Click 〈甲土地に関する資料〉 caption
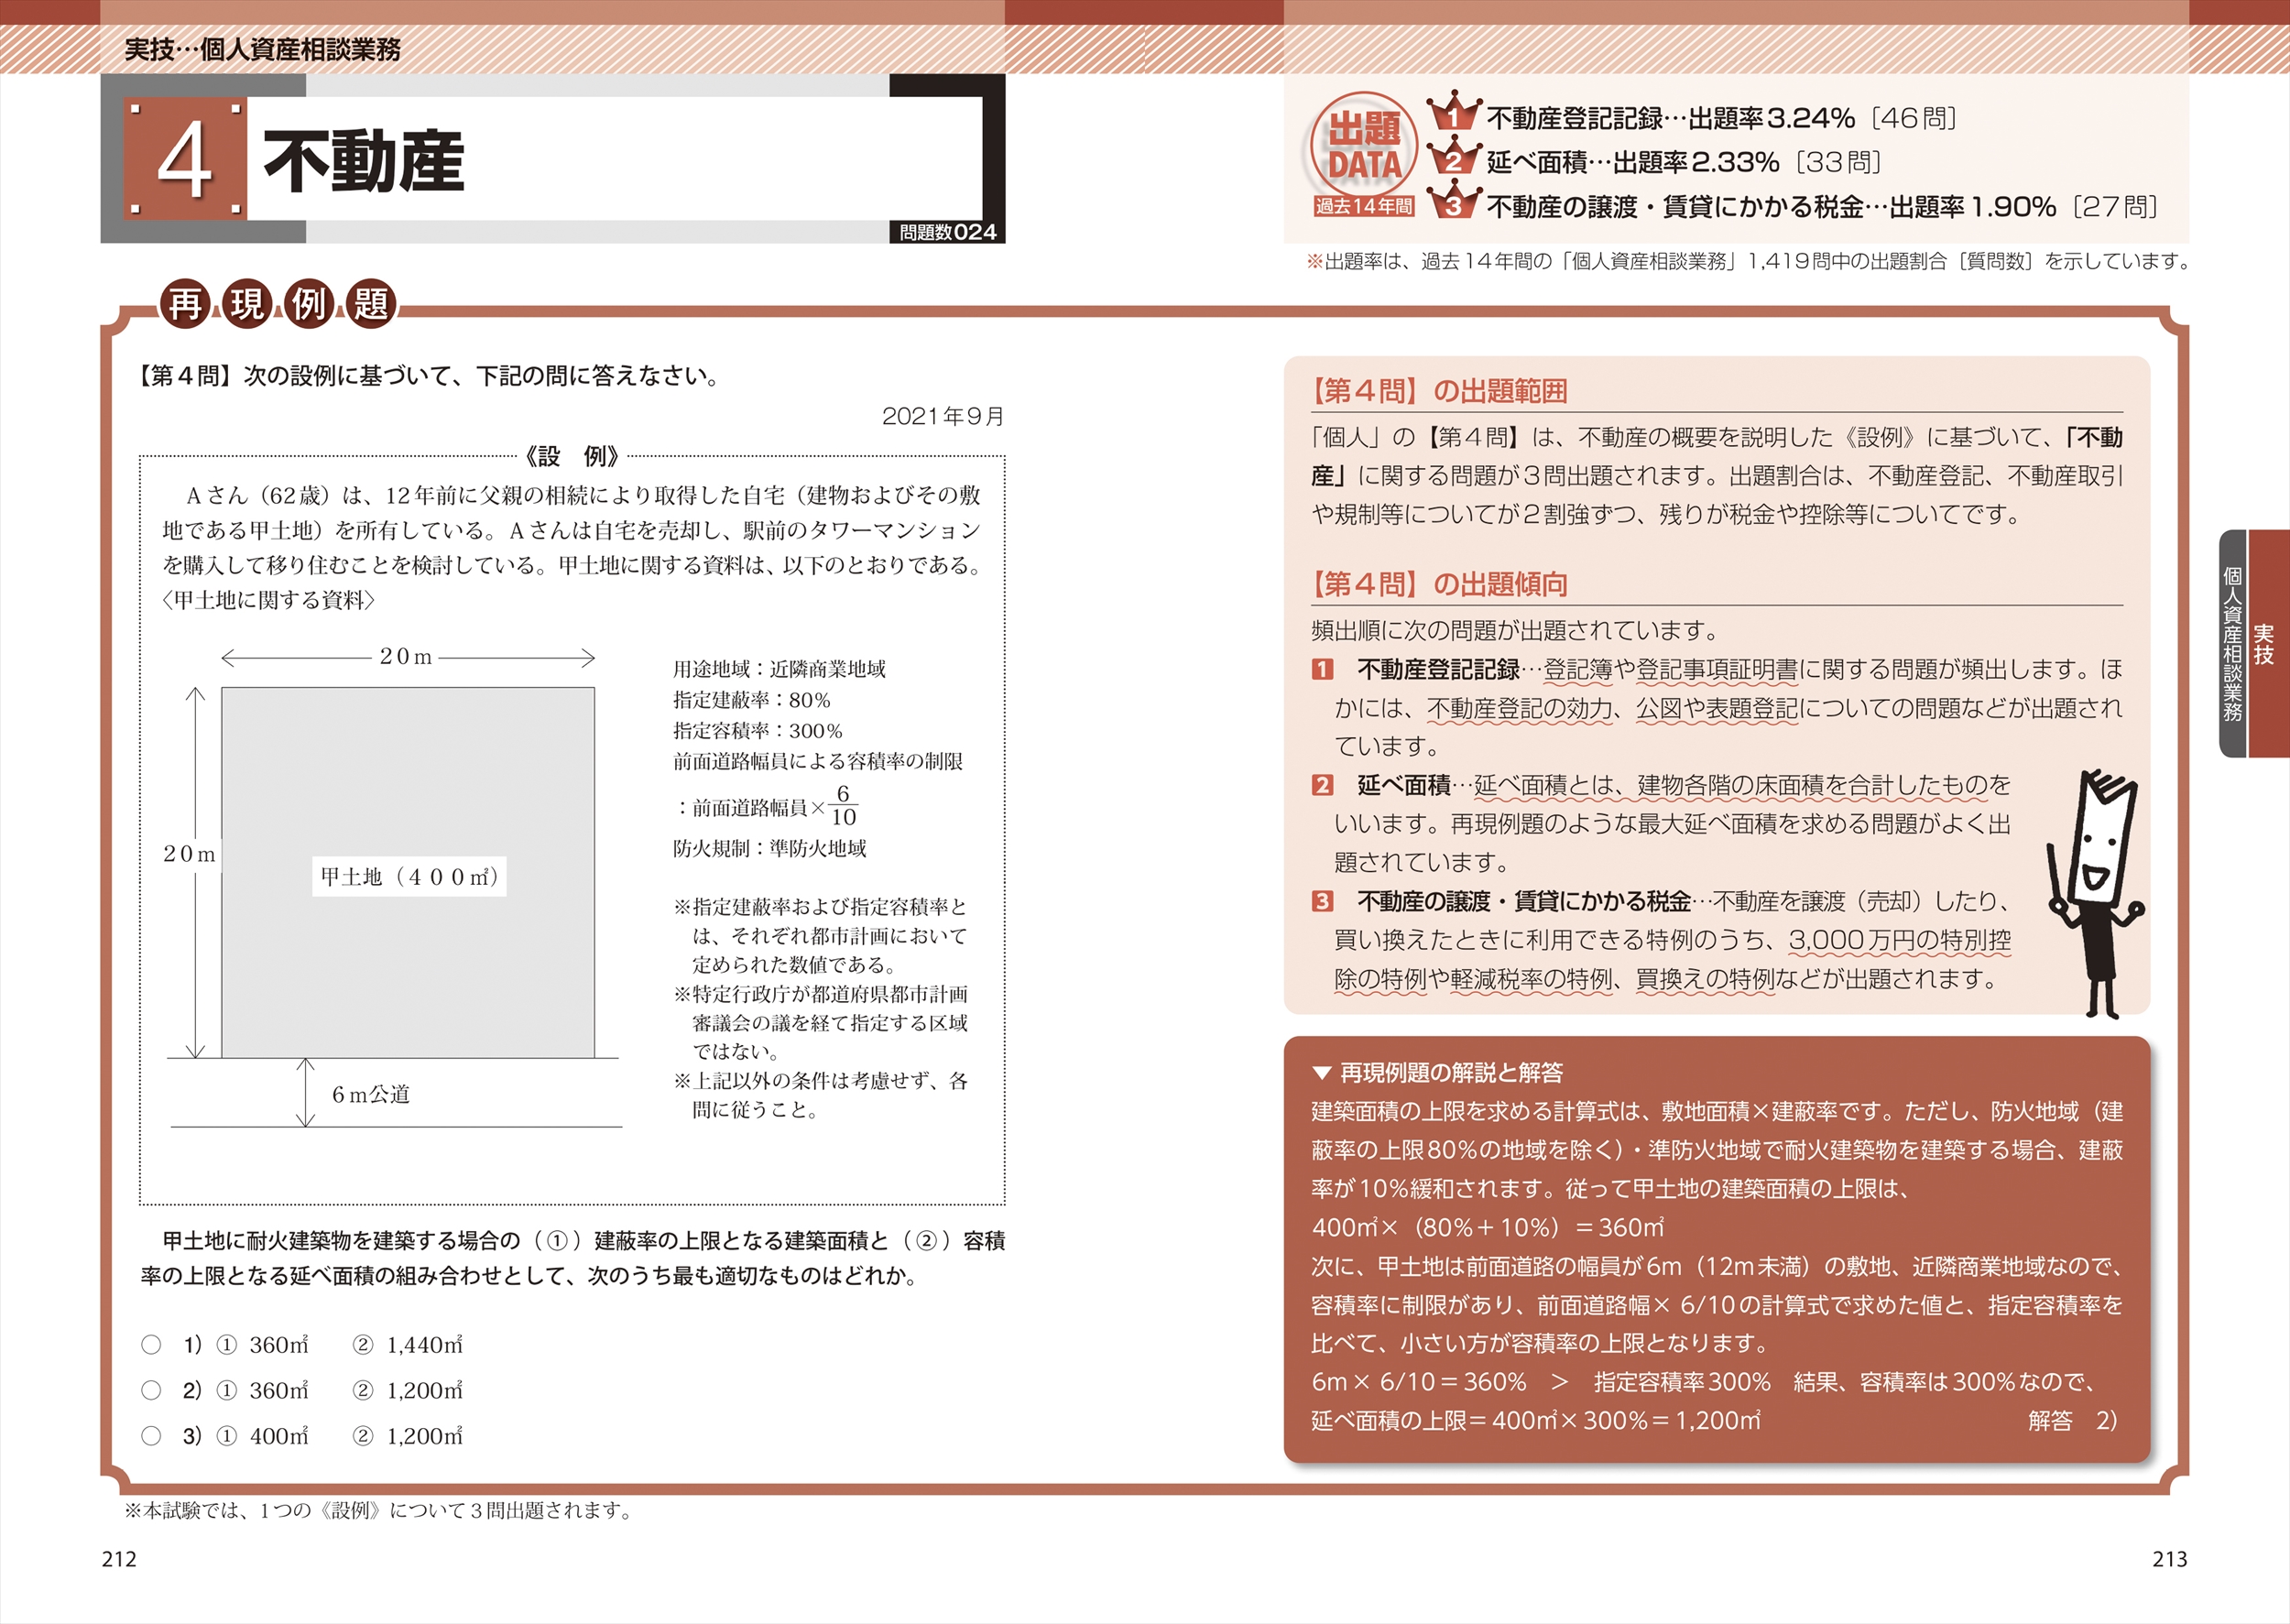The width and height of the screenshot is (2290, 1624). [268, 600]
